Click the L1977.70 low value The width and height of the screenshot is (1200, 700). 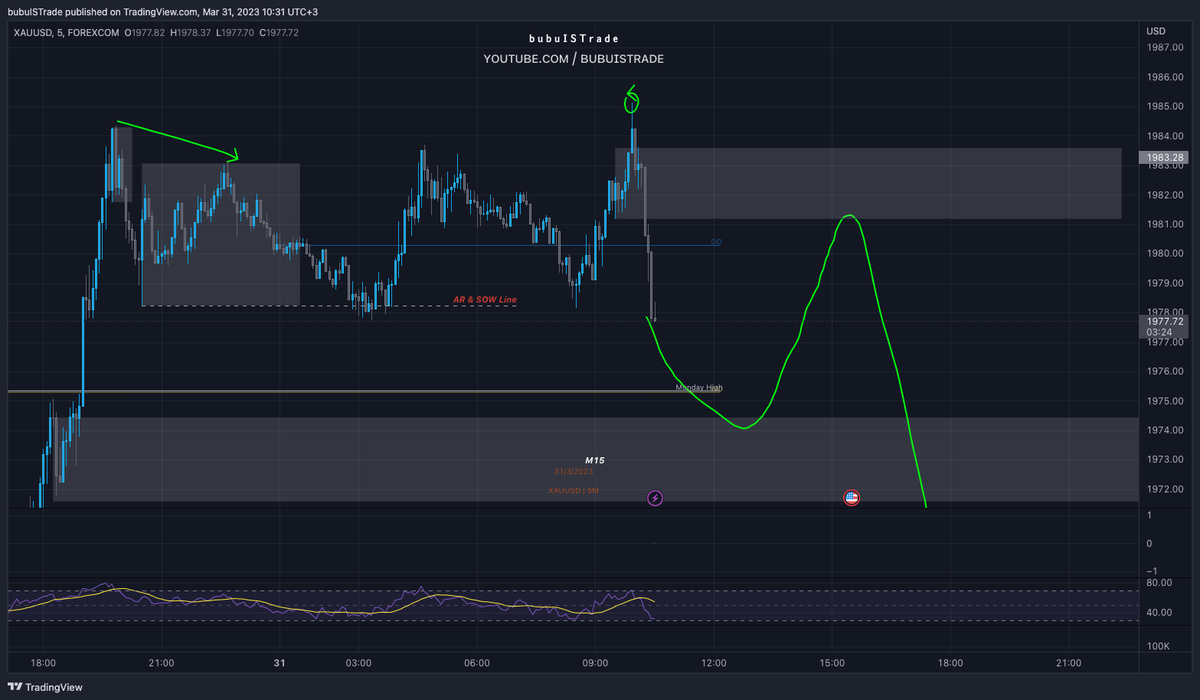tap(235, 33)
